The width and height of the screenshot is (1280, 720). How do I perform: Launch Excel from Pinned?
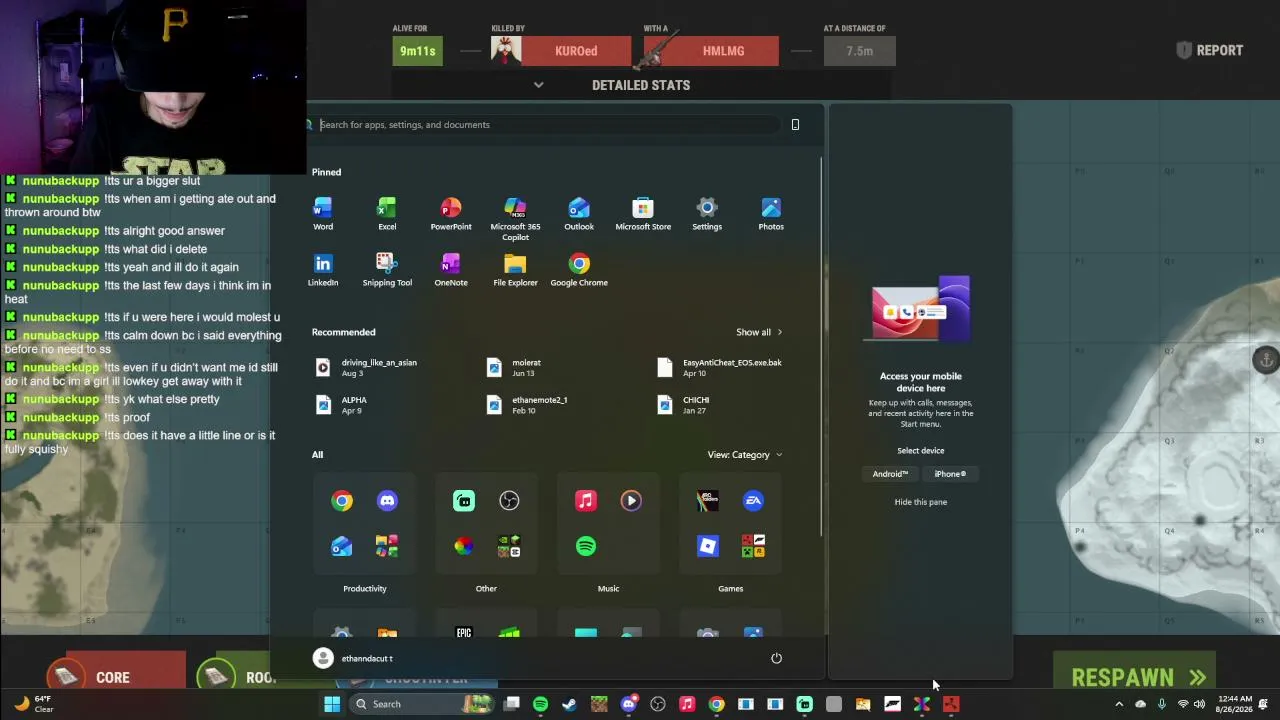coord(387,213)
